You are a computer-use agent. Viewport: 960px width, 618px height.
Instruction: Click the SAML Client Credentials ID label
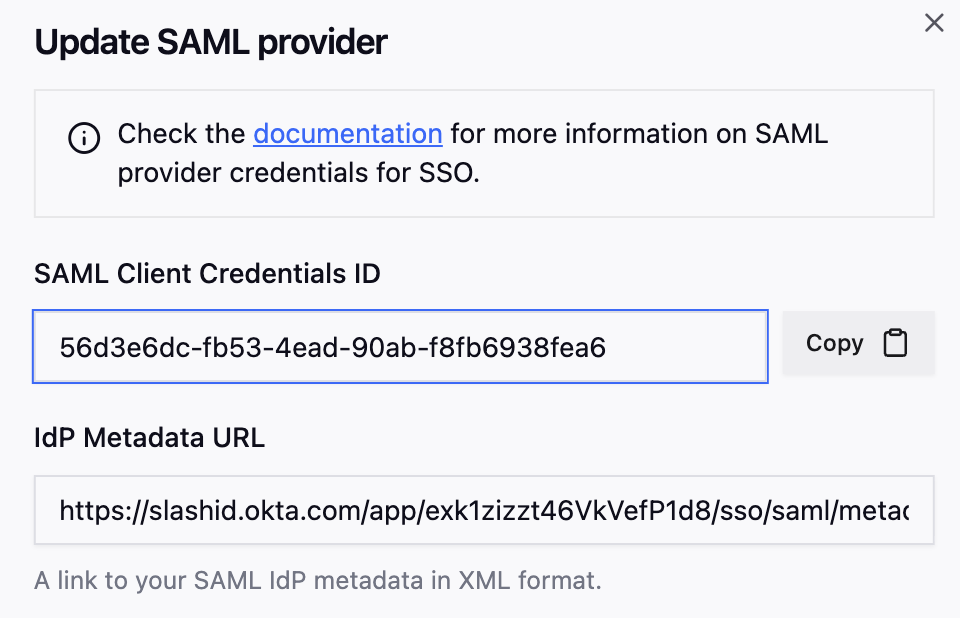(206, 273)
